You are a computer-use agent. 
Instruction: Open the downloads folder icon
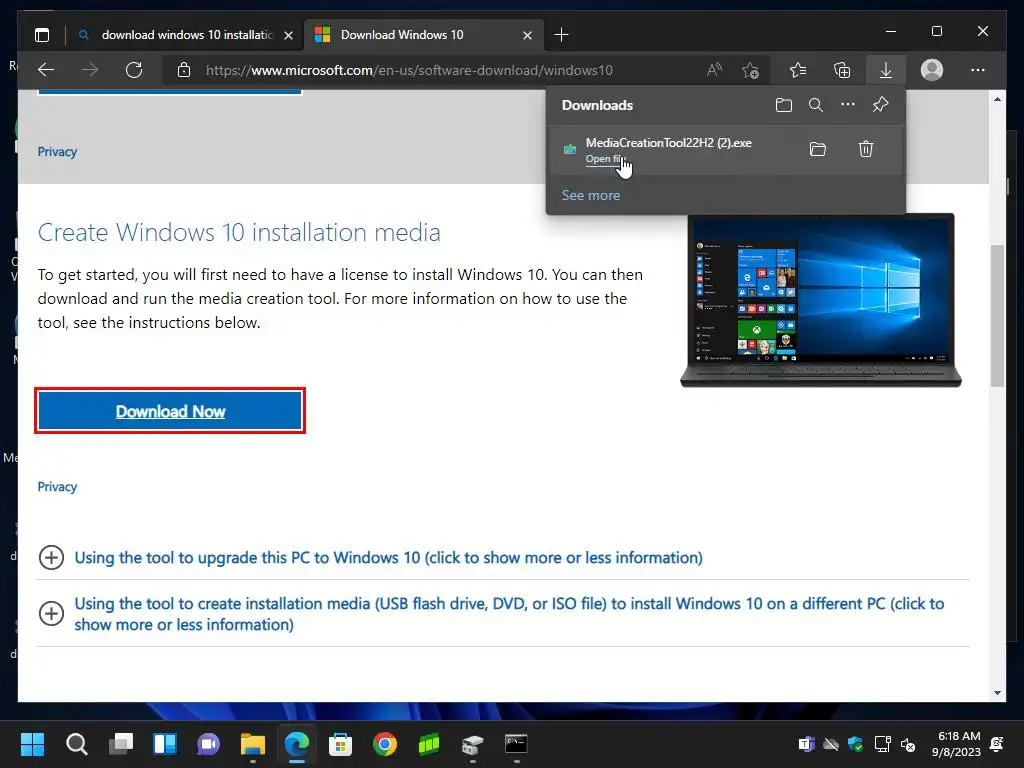click(784, 104)
